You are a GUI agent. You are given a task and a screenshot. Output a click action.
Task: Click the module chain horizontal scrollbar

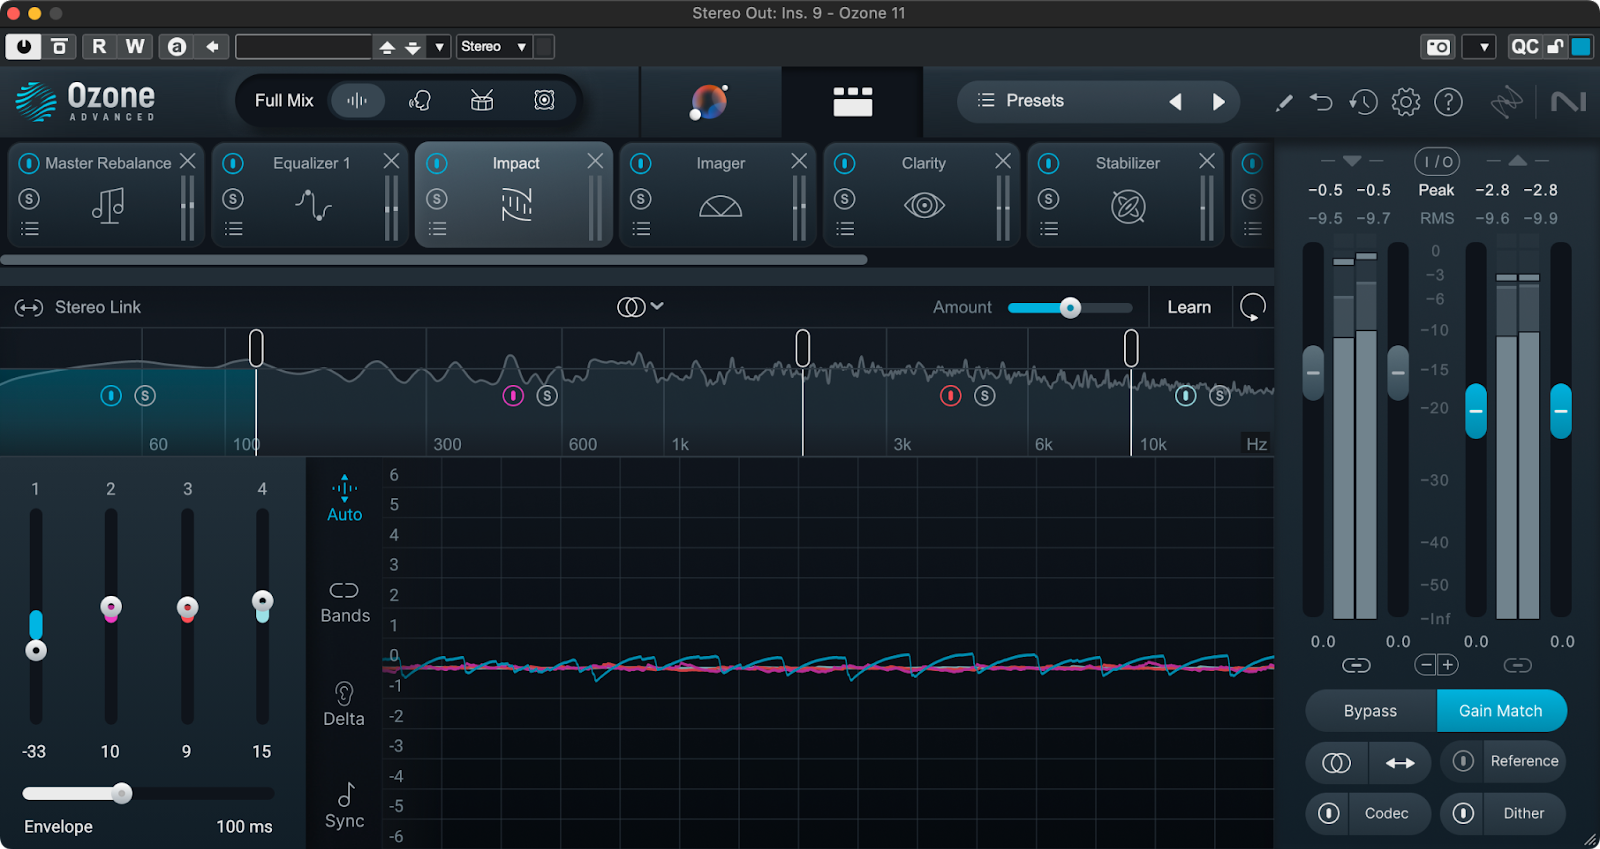tap(434, 260)
